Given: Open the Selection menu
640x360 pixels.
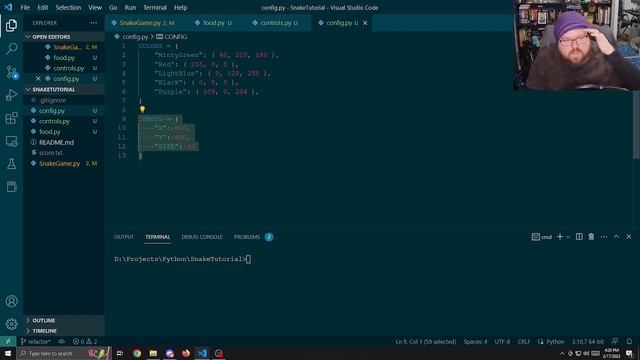Looking at the screenshot, I should coord(68,7).
